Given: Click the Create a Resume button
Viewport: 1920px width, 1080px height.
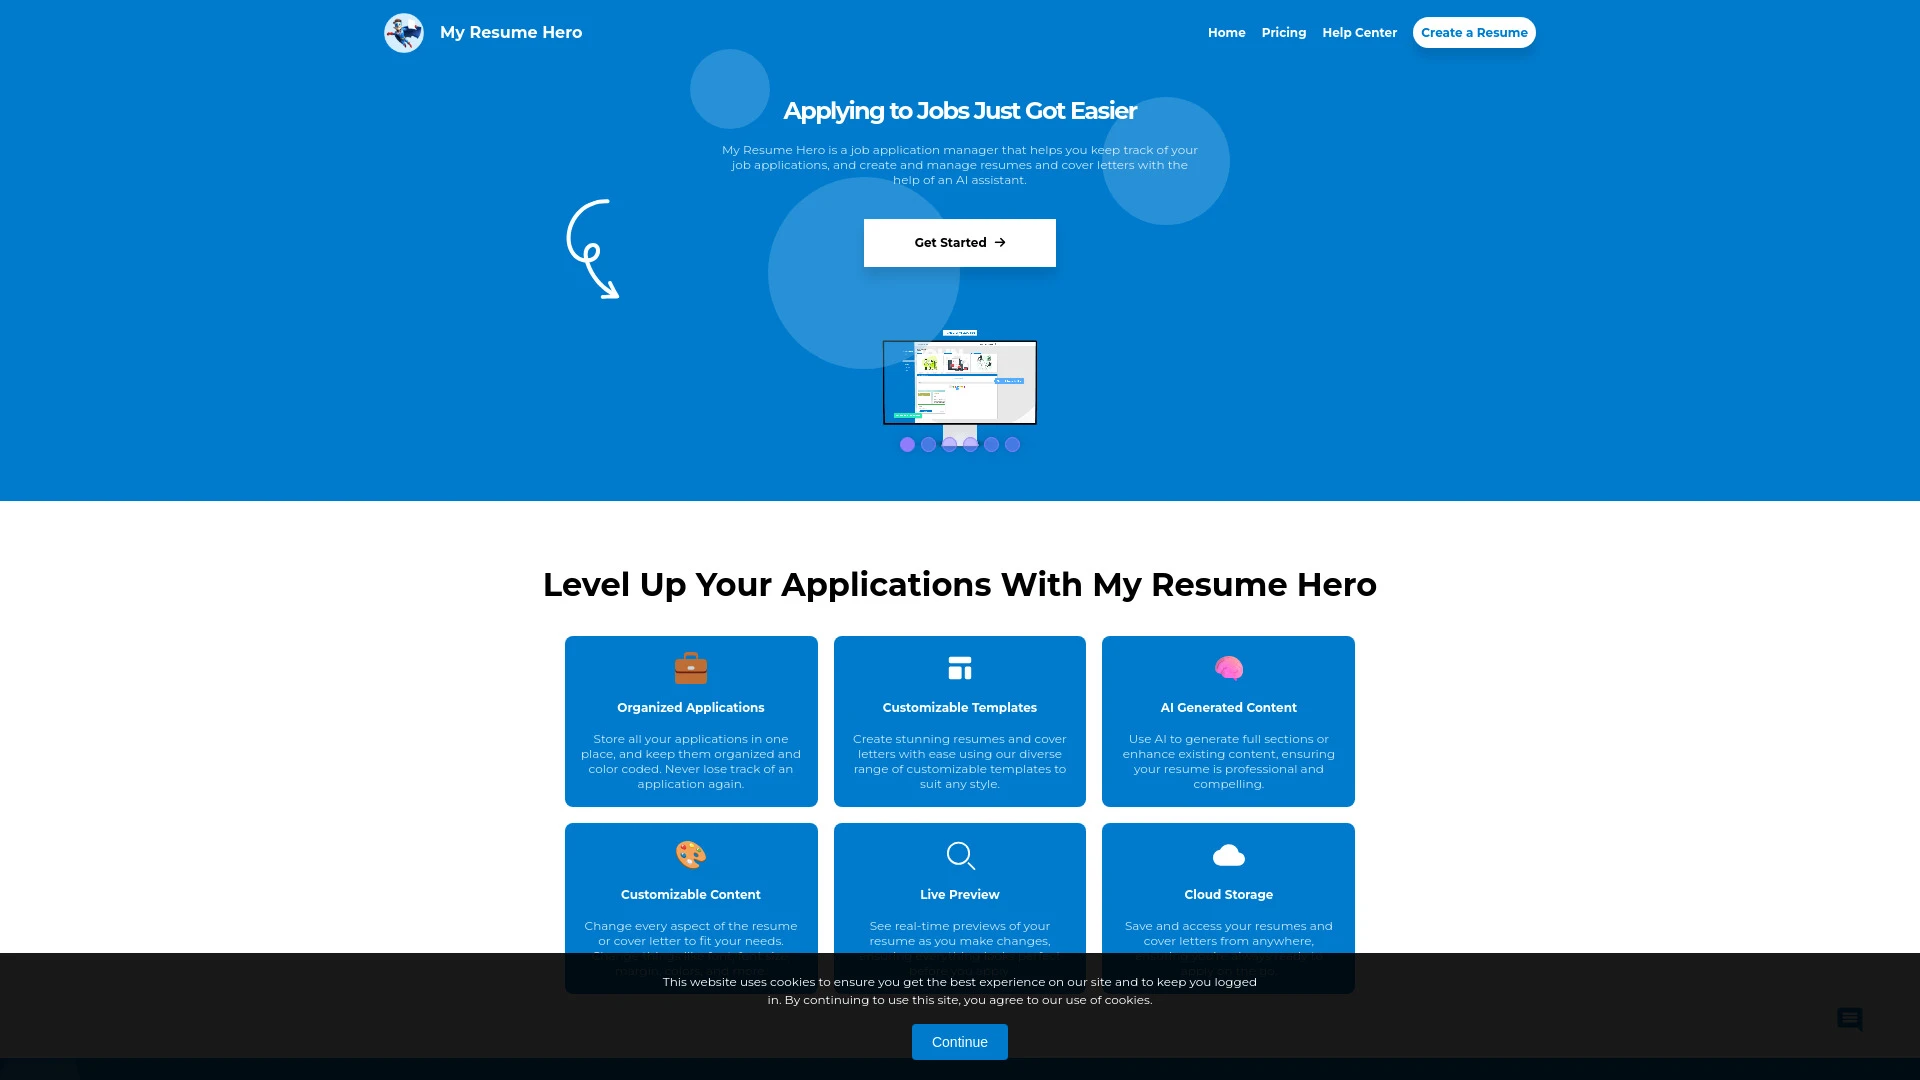Looking at the screenshot, I should pyautogui.click(x=1473, y=32).
